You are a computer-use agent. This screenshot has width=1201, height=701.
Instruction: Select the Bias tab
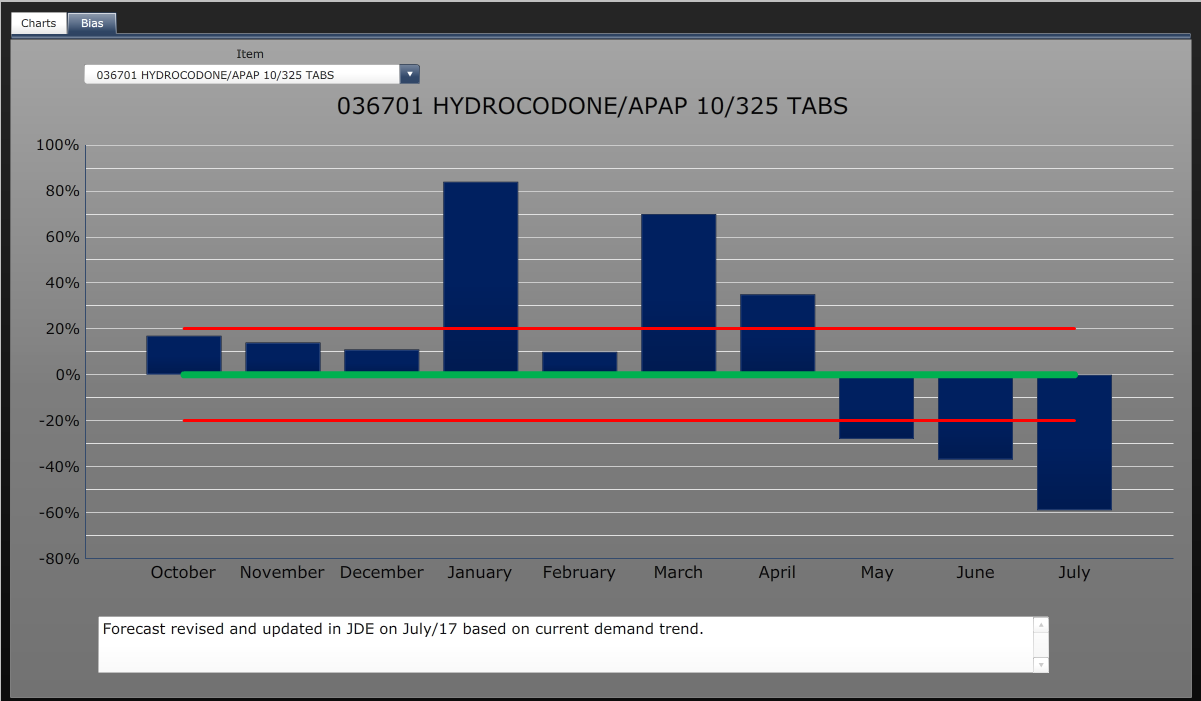pyautogui.click(x=91, y=23)
